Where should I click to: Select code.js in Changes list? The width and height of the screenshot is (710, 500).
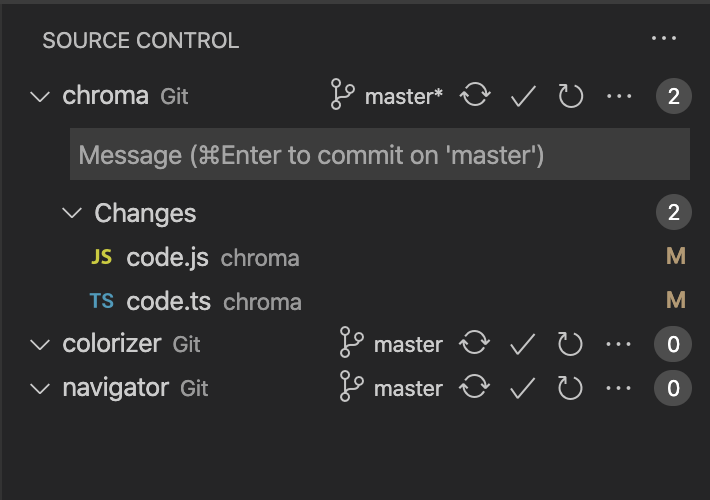tap(380, 257)
